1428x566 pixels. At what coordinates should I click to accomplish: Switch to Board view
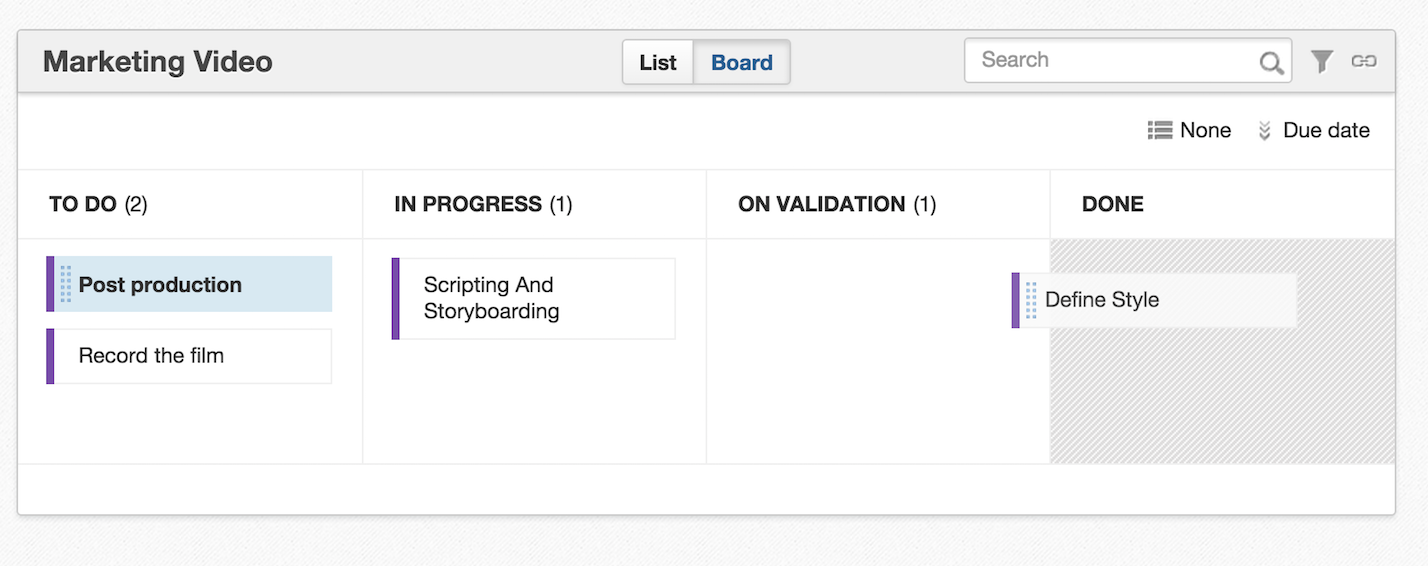point(742,62)
